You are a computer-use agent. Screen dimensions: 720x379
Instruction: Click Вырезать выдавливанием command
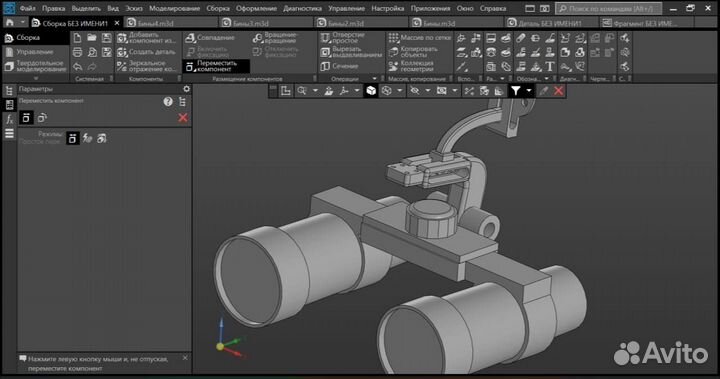point(351,52)
